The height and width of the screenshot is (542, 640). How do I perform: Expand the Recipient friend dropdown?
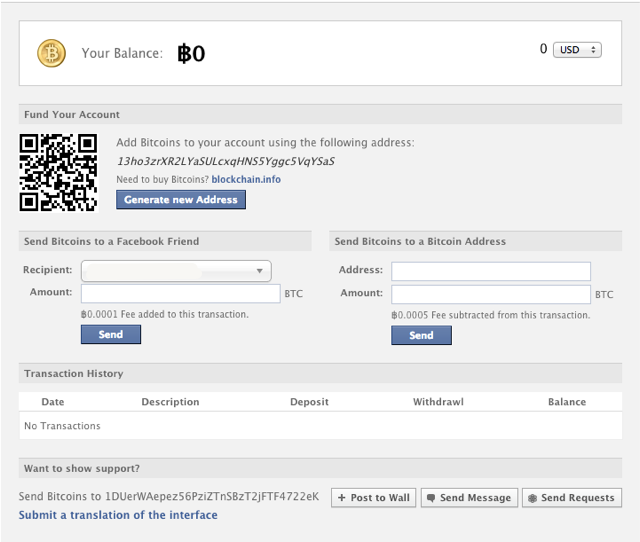(x=260, y=270)
